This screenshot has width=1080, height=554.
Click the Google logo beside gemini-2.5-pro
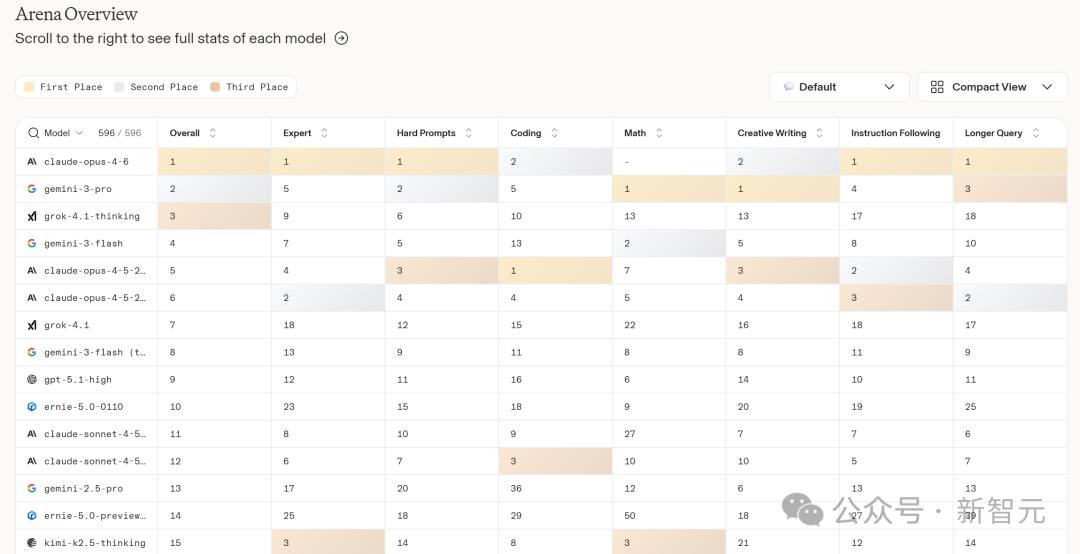coord(32,489)
